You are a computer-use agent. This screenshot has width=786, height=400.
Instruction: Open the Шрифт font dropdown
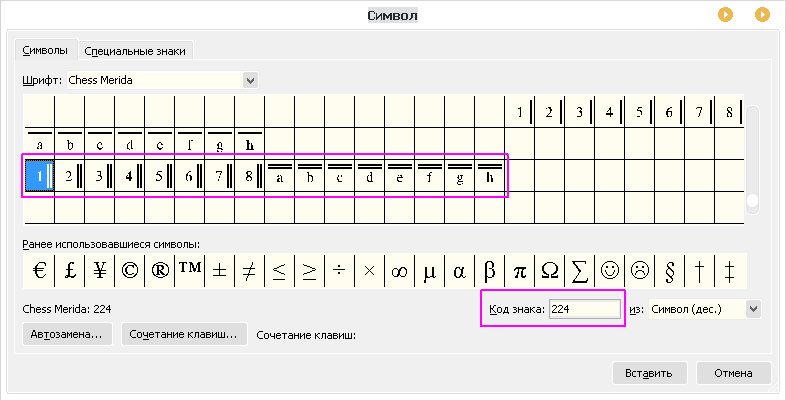(250, 80)
